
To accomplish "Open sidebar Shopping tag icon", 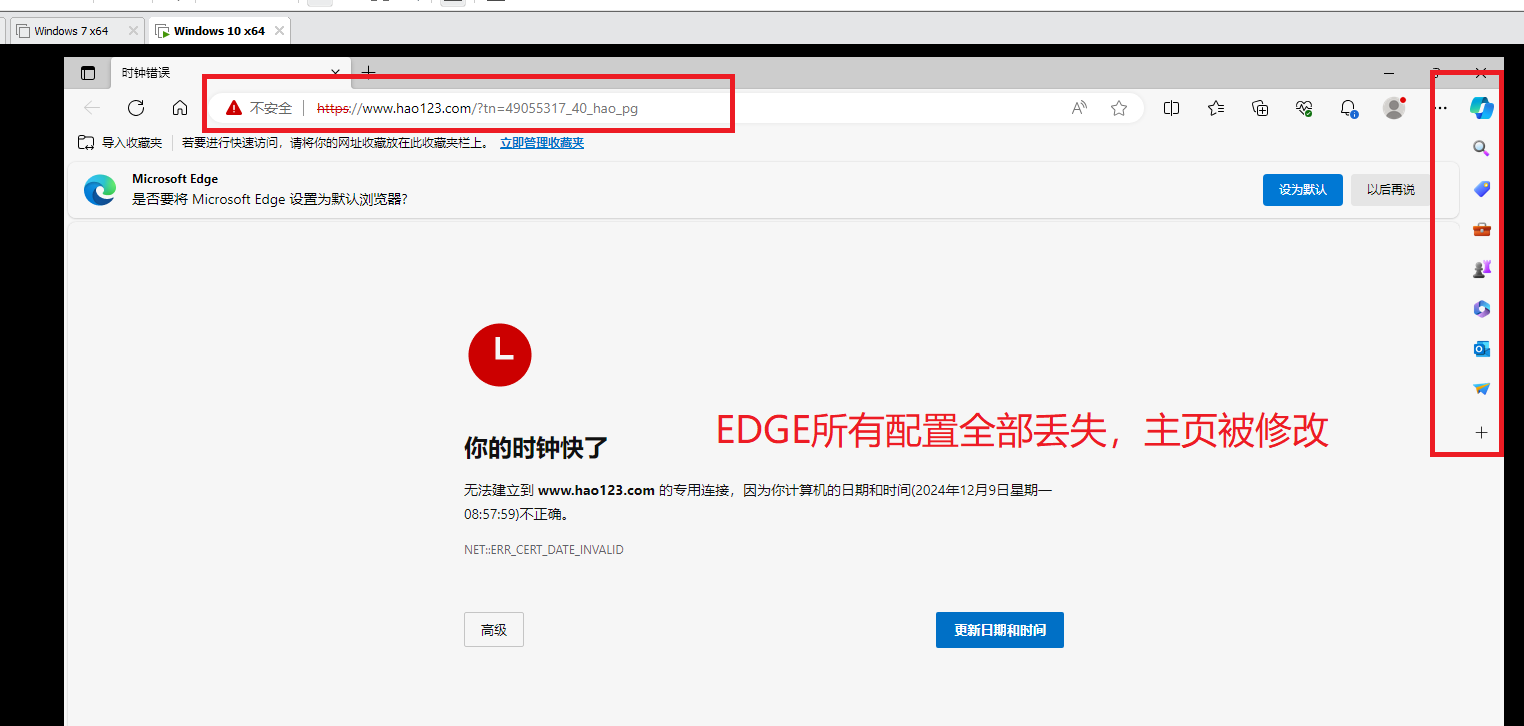I will [1481, 189].
